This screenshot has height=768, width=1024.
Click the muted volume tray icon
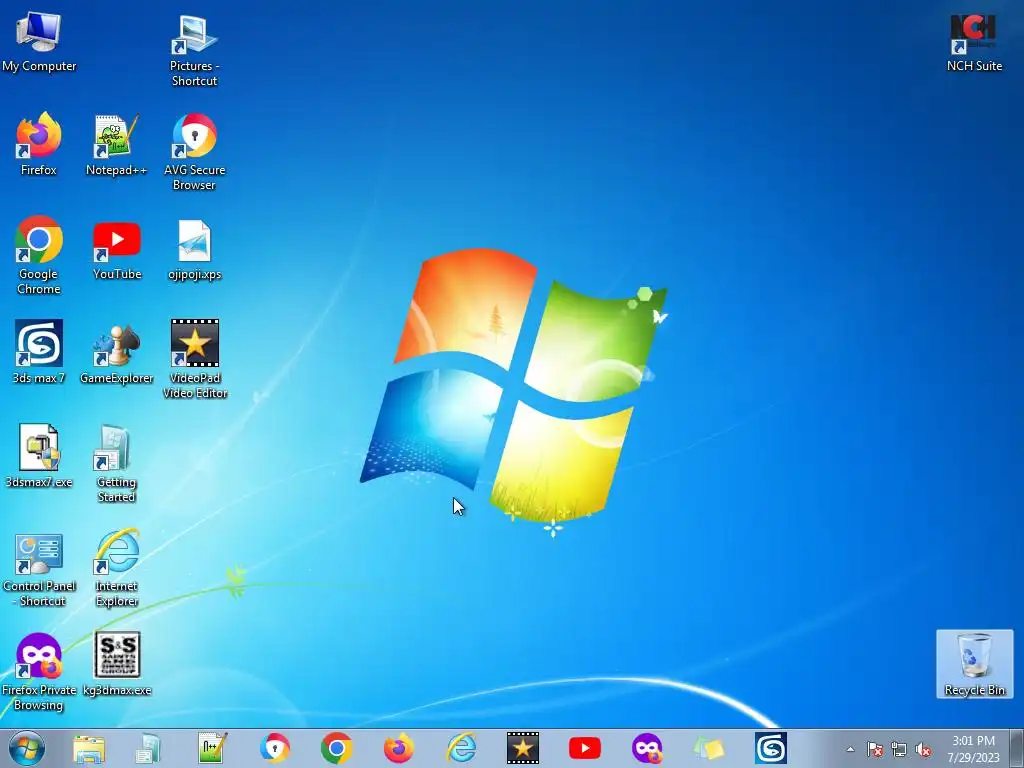(923, 749)
